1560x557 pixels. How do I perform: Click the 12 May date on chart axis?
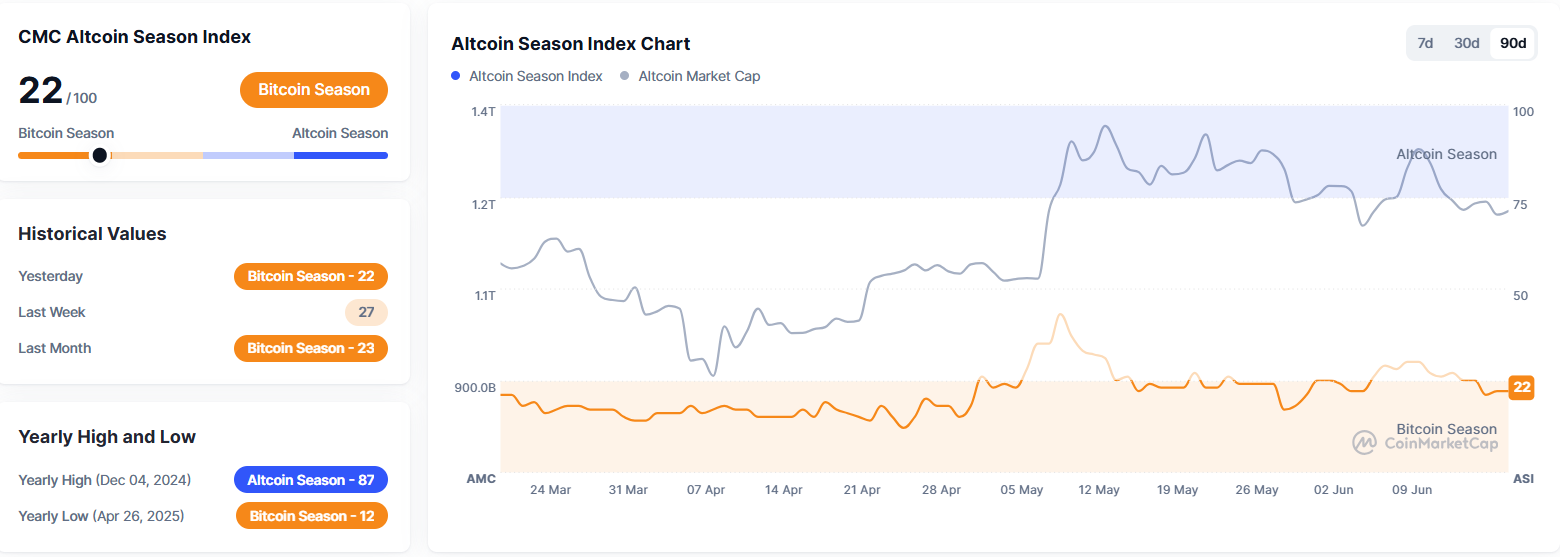pyautogui.click(x=1100, y=490)
